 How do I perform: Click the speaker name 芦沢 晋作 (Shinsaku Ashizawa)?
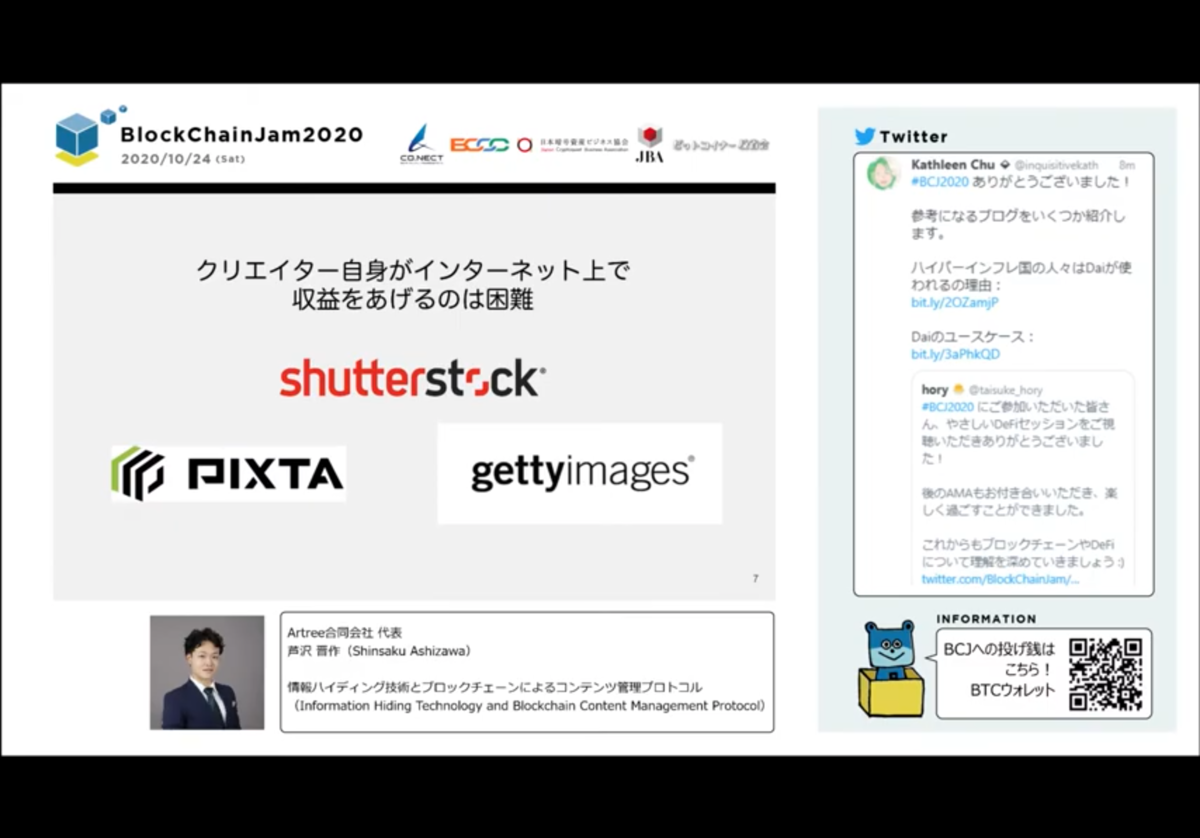379,651
